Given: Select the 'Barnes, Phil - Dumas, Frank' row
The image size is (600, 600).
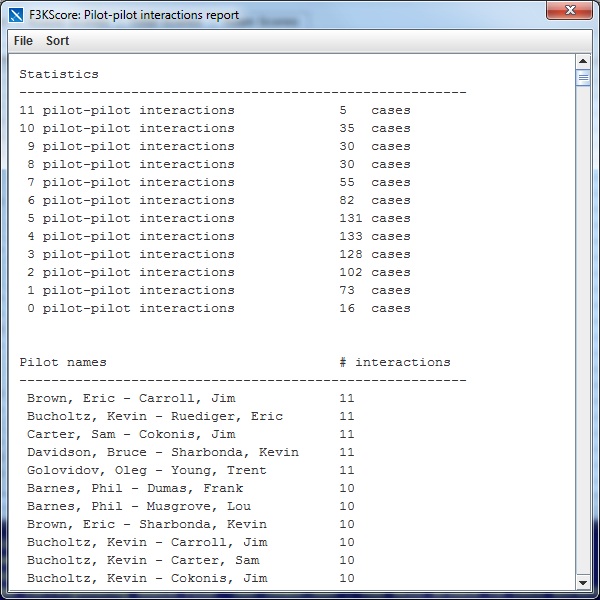Looking at the screenshot, I should (x=135, y=488).
